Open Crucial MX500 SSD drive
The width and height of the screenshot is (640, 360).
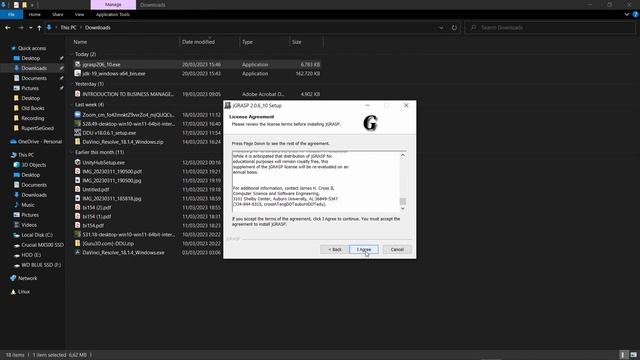42,245
